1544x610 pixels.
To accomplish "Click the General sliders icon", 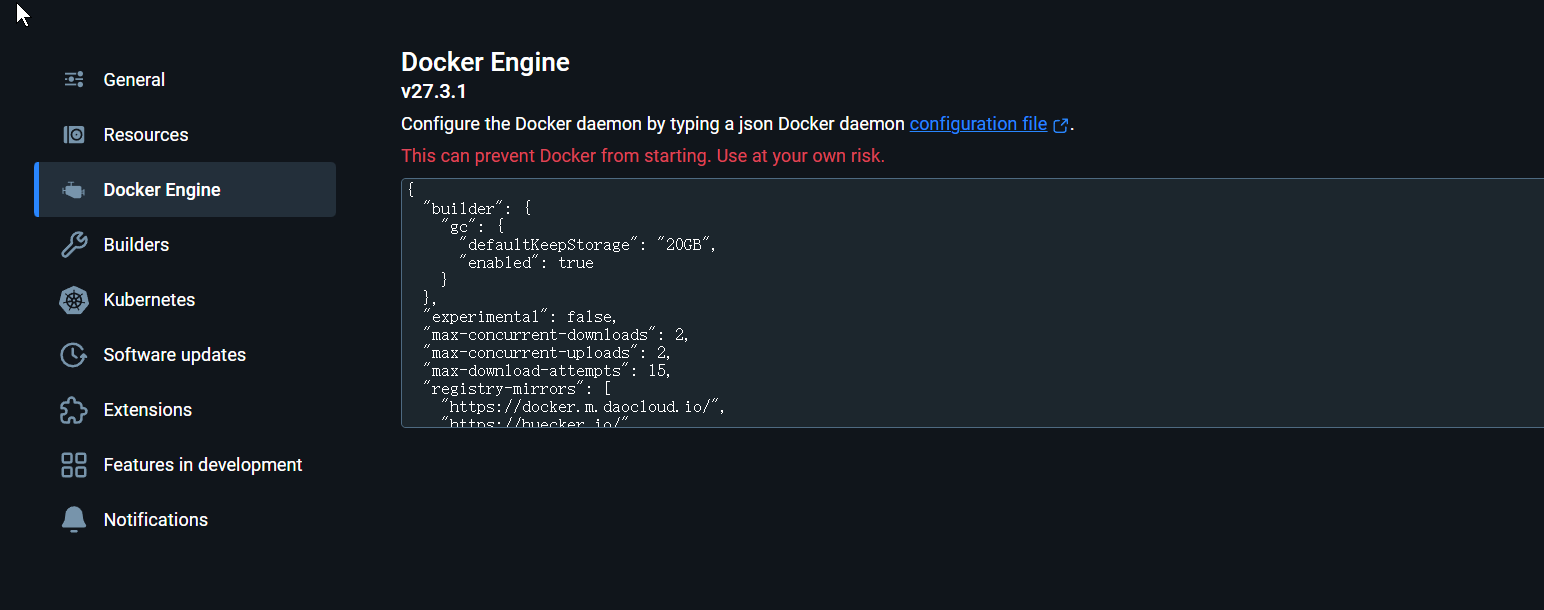I will pyautogui.click(x=74, y=80).
